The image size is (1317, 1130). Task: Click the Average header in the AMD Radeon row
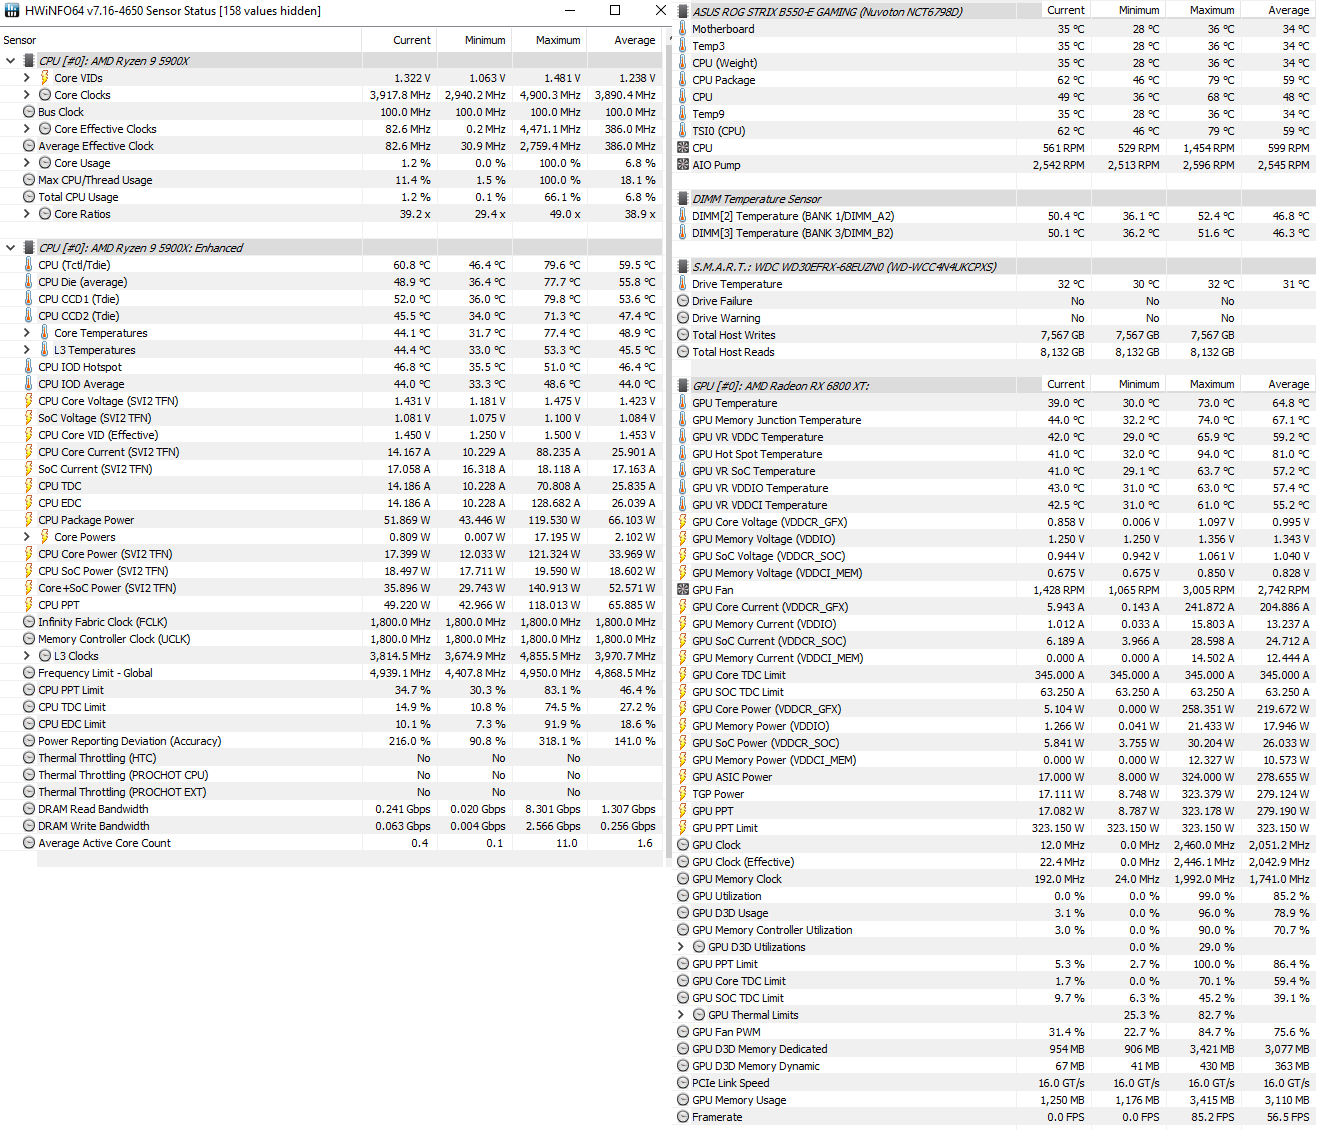tap(1288, 384)
